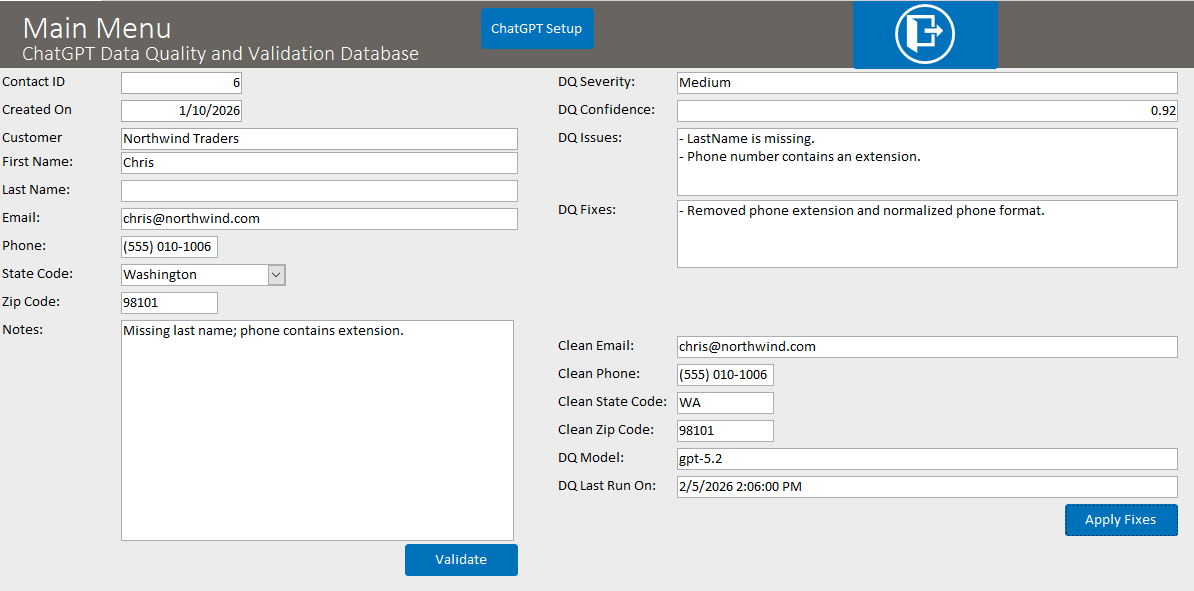Click in the DQ Fixes text box
Image resolution: width=1194 pixels, height=591 pixels.
click(926, 234)
